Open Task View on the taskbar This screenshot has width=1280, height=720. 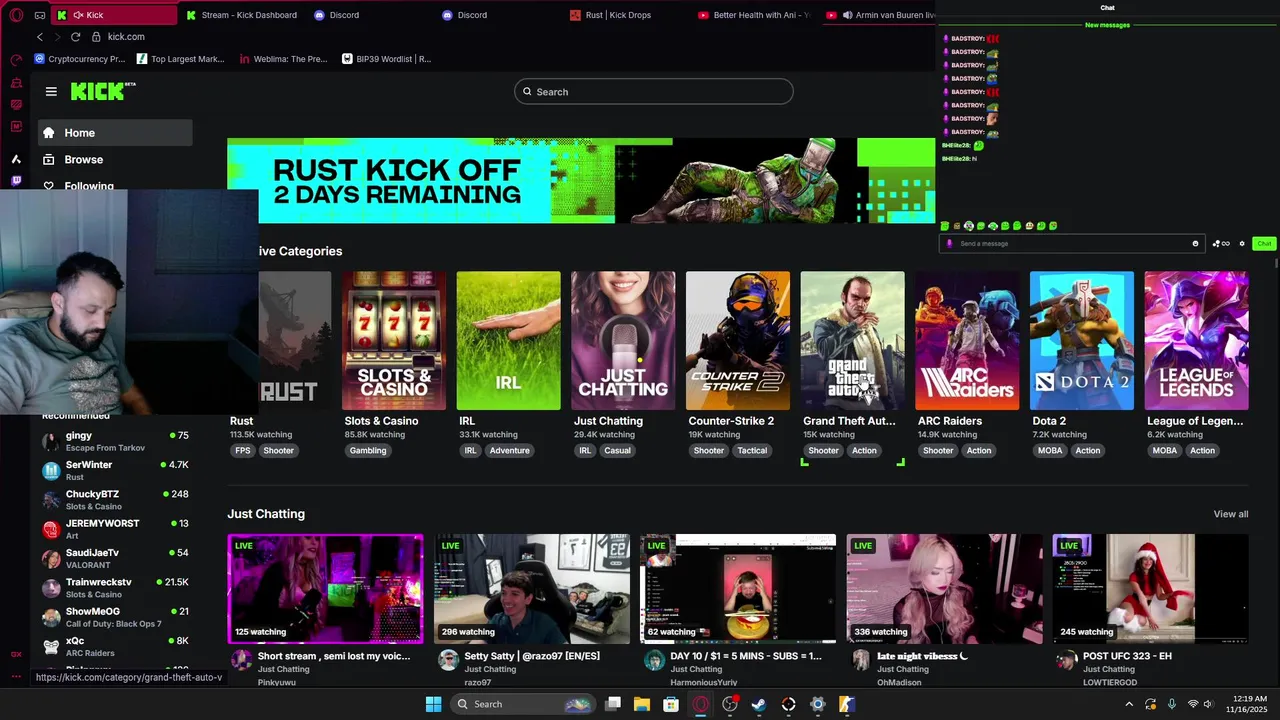[x=613, y=704]
